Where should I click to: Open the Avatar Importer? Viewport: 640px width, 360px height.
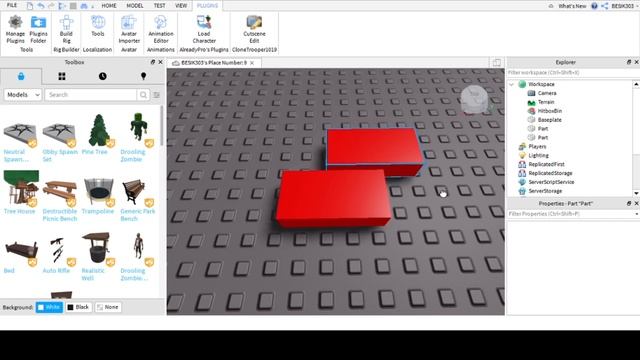point(129,29)
